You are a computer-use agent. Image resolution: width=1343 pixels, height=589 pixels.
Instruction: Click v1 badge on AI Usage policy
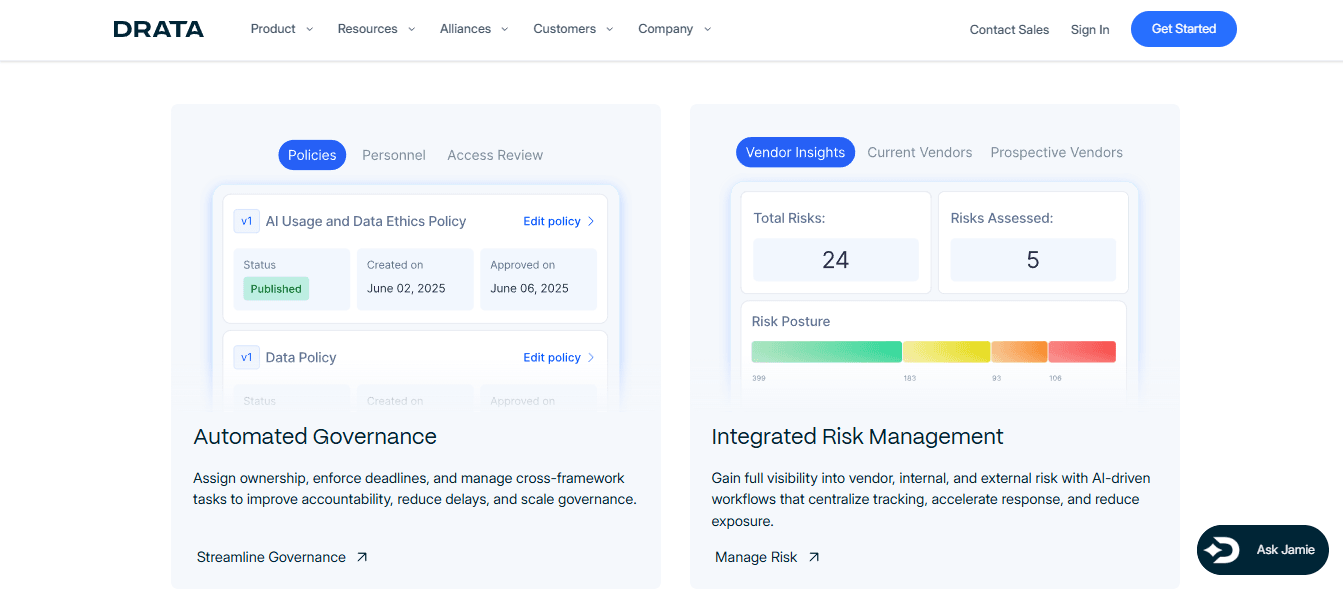point(246,221)
